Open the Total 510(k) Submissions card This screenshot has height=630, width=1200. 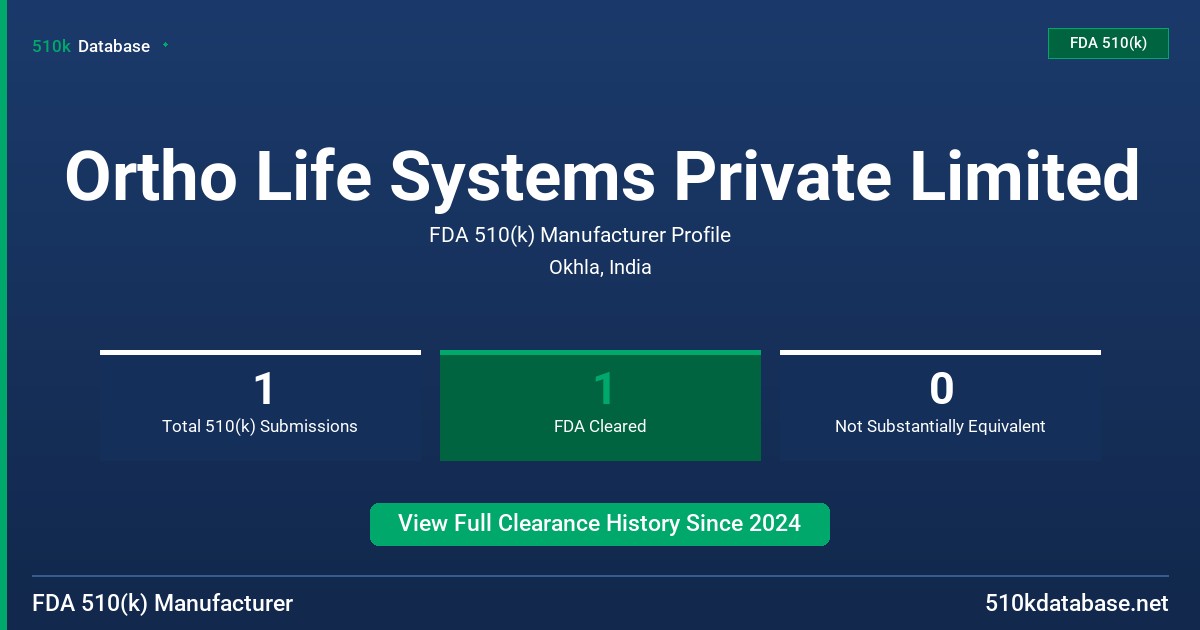pyautogui.click(x=260, y=405)
